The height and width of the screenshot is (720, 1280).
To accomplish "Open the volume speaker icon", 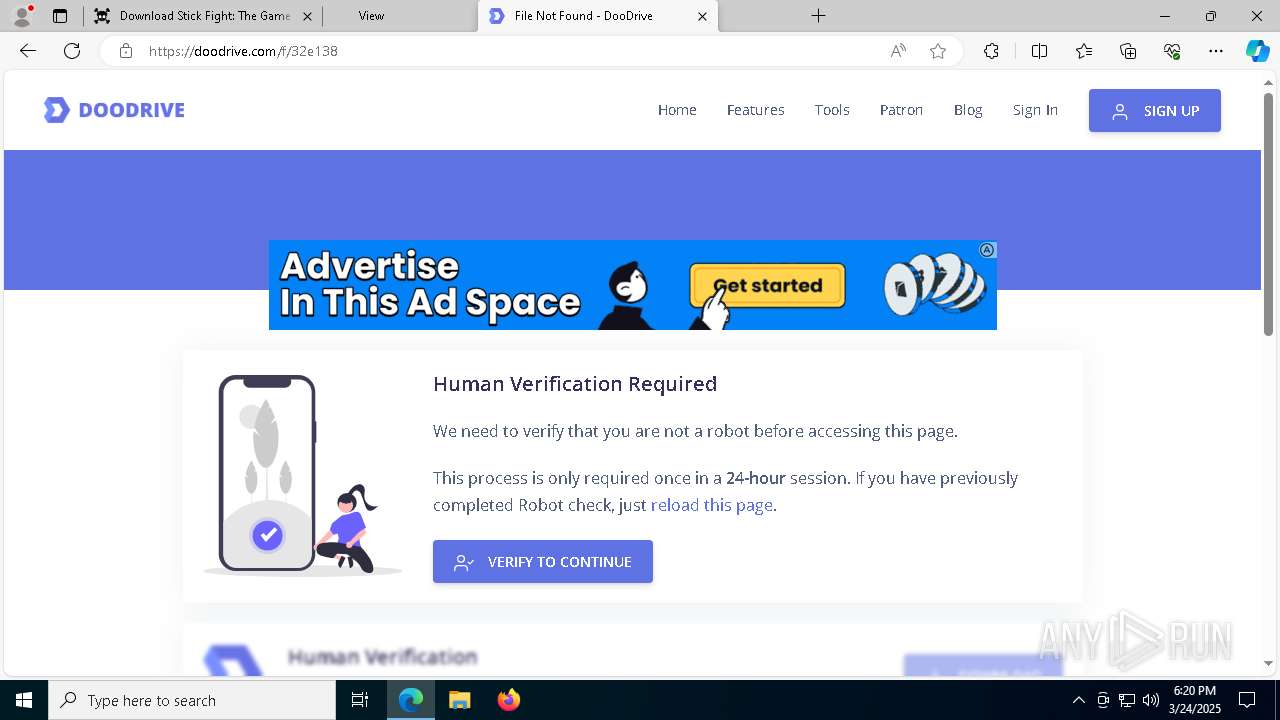I will [x=1151, y=700].
